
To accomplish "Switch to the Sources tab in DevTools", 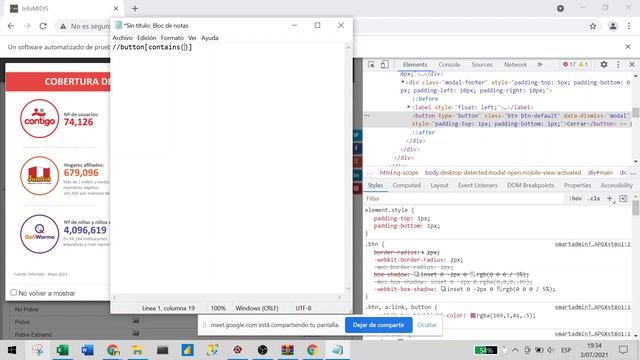I will click(x=482, y=64).
